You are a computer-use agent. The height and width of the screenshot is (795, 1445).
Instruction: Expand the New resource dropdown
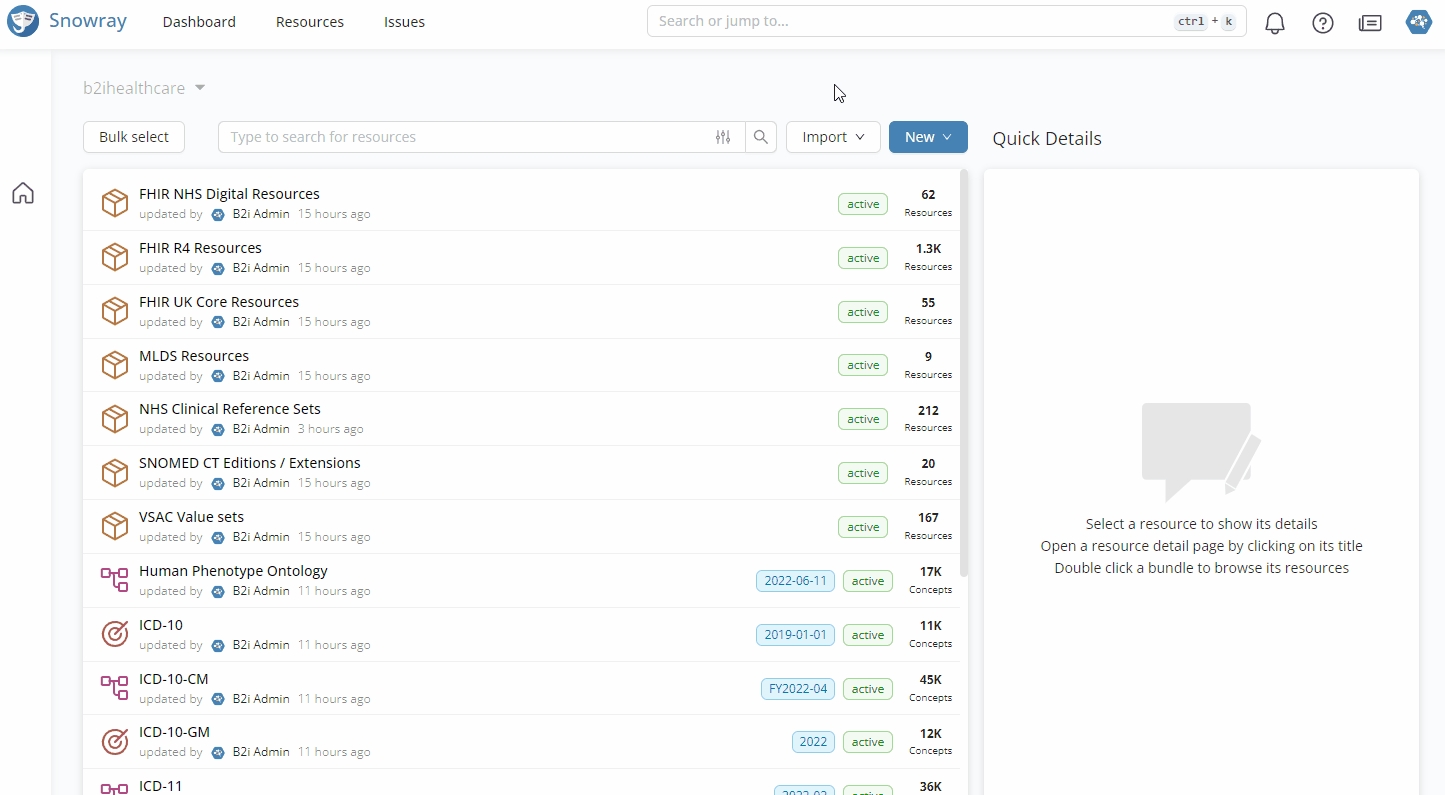click(x=927, y=137)
